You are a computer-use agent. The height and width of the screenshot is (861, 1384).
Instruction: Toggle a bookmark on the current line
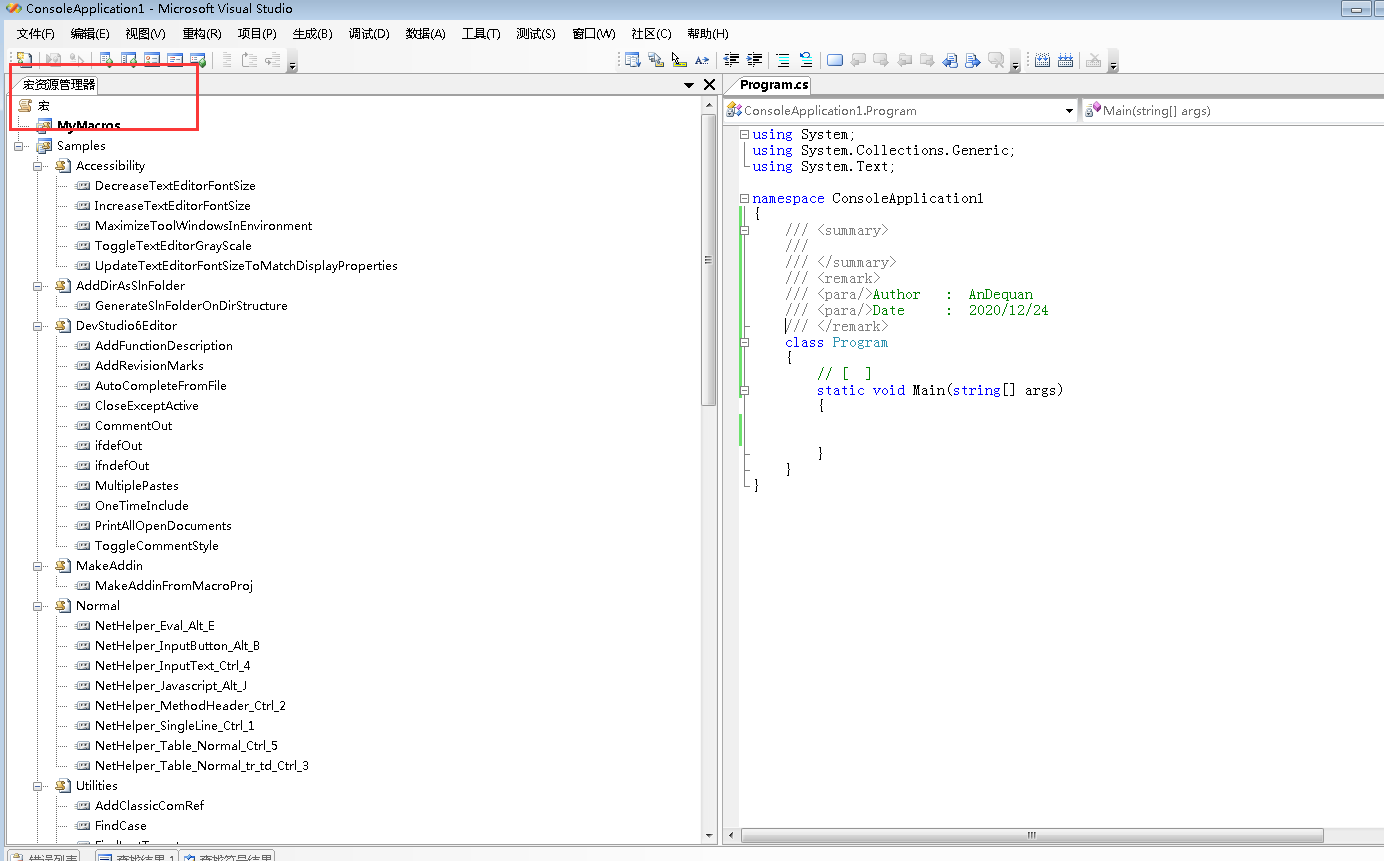click(x=835, y=60)
